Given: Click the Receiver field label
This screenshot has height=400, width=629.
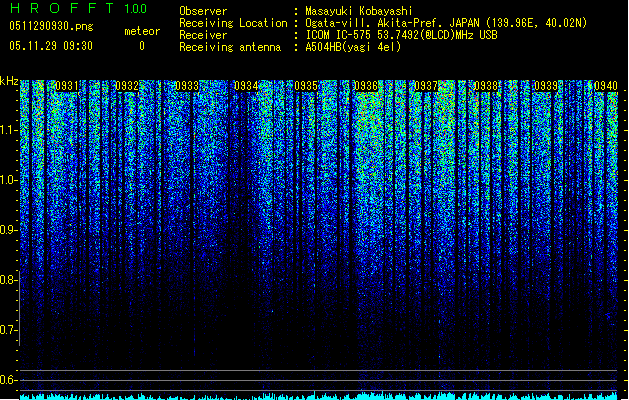Looking at the screenshot, I should pos(203,35).
